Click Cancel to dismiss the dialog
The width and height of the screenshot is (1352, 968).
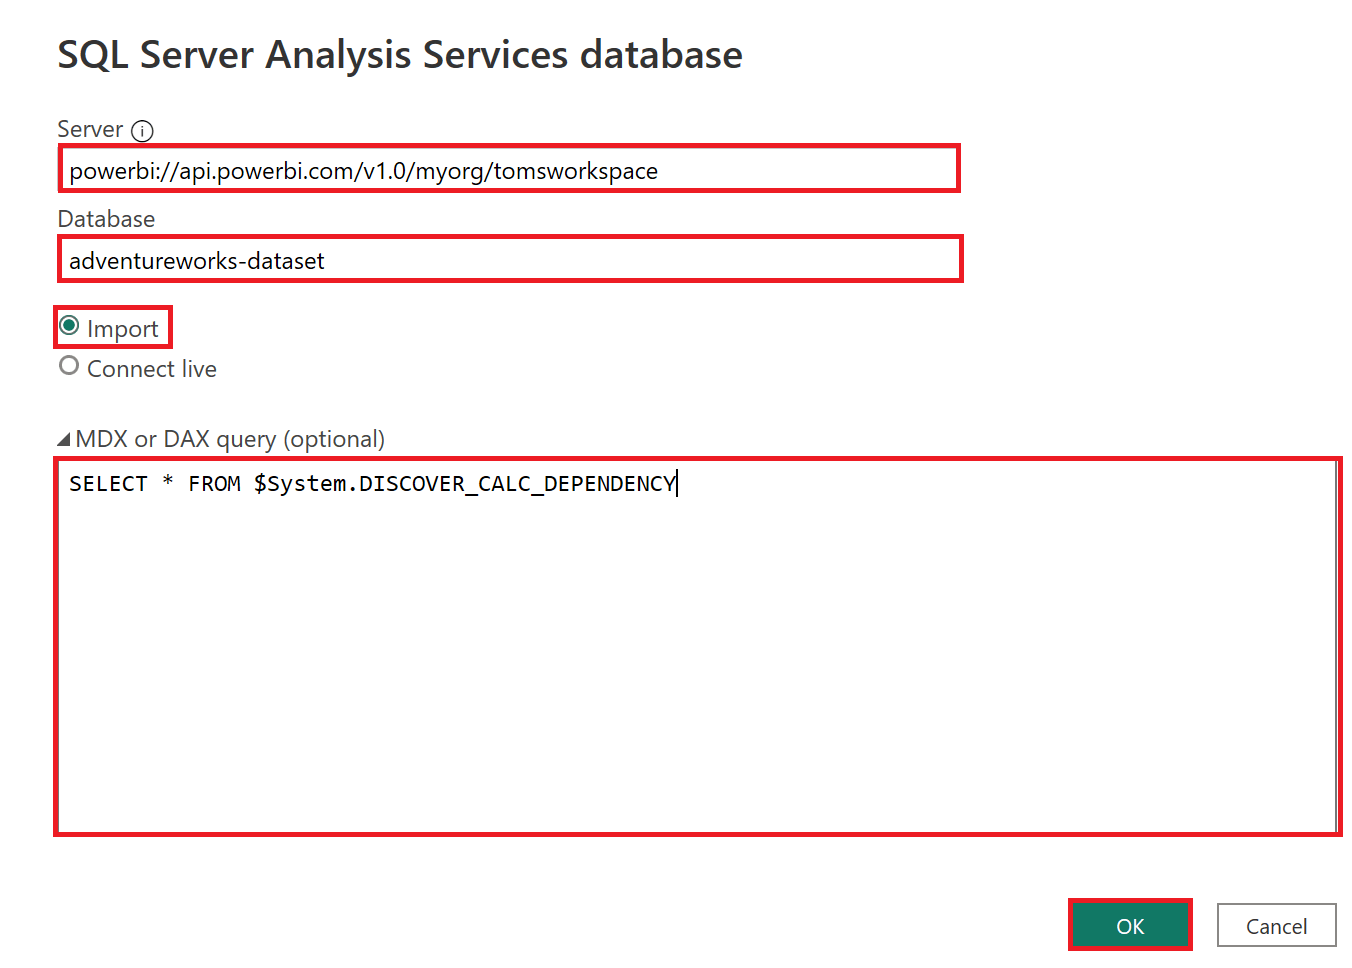tap(1277, 925)
